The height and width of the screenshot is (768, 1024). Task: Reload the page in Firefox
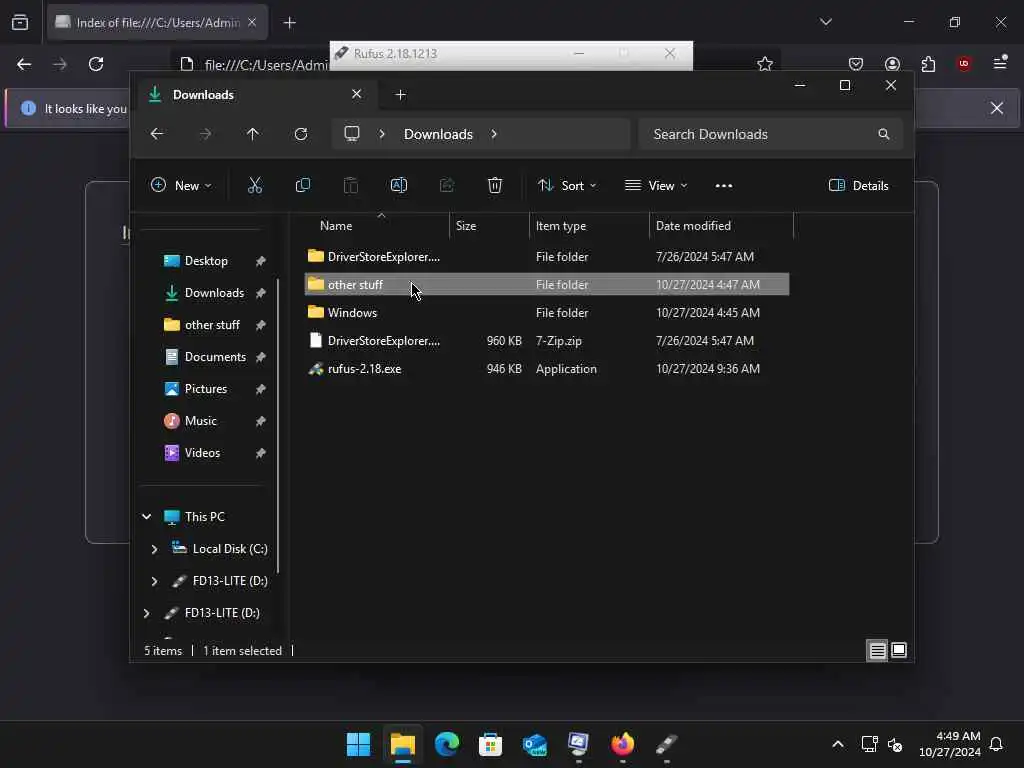96,64
